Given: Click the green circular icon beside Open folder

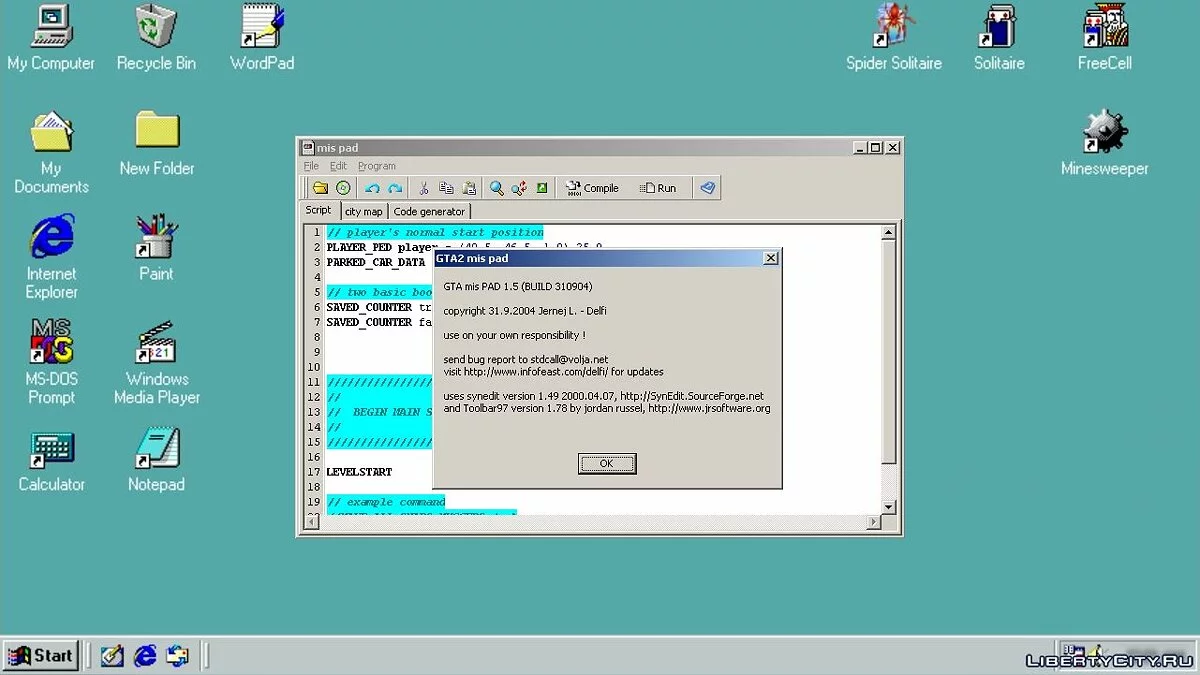Looking at the screenshot, I should click(x=343, y=188).
